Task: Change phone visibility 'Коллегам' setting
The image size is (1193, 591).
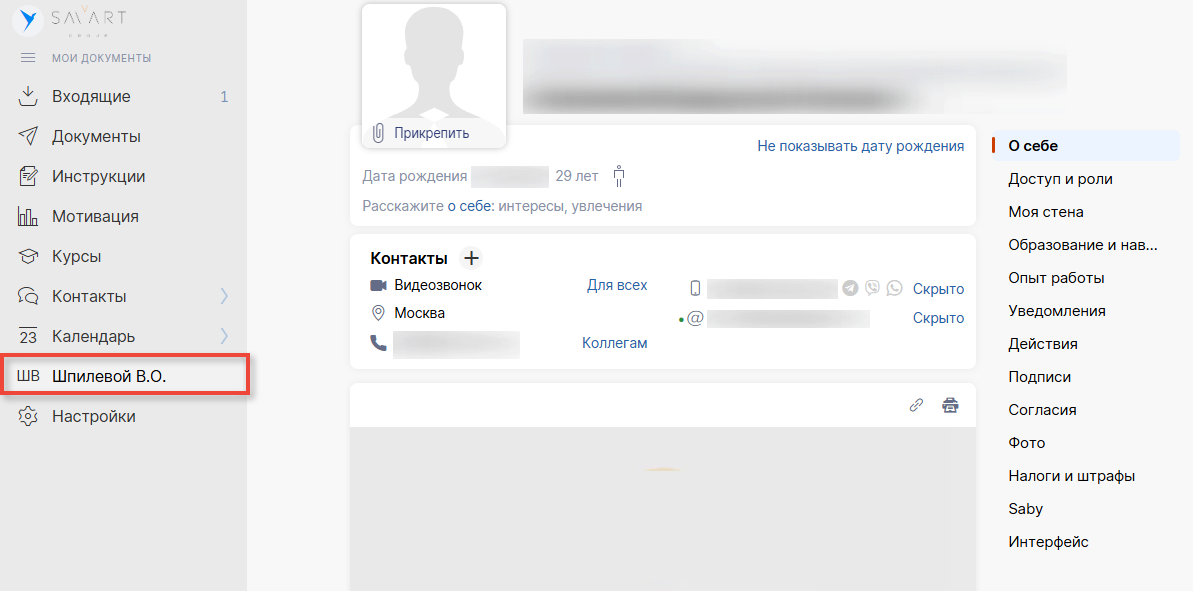Action: [614, 343]
